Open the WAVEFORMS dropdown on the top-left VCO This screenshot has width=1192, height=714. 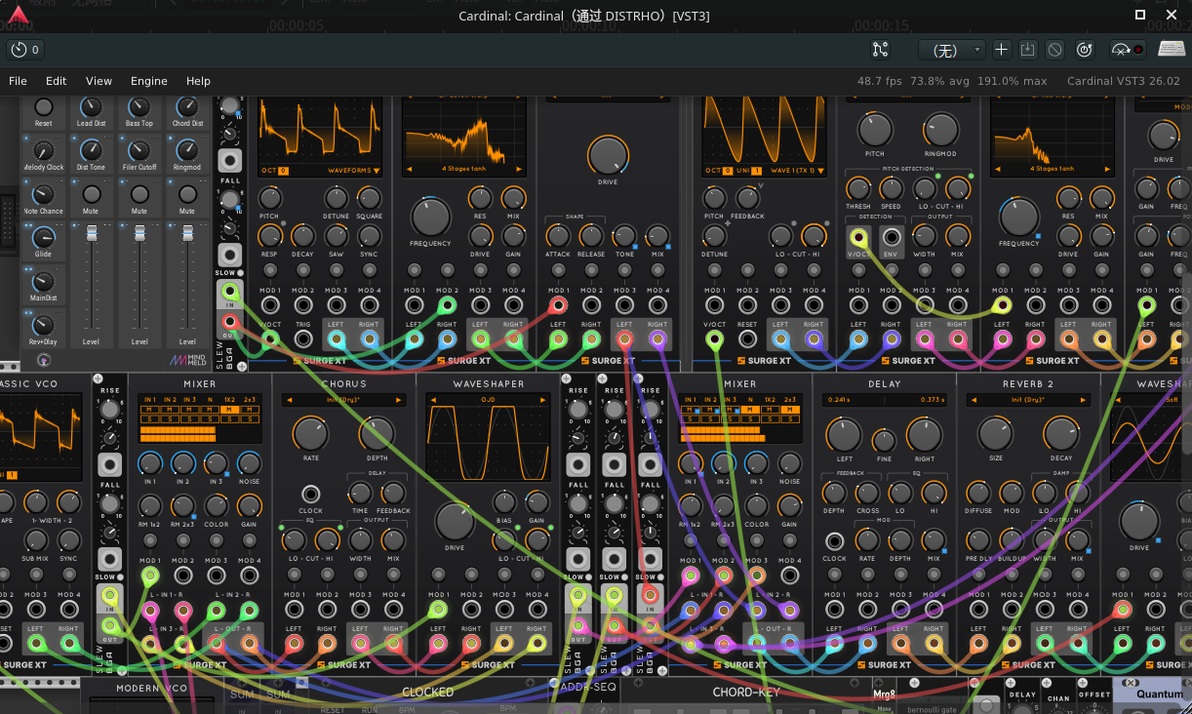pos(353,170)
